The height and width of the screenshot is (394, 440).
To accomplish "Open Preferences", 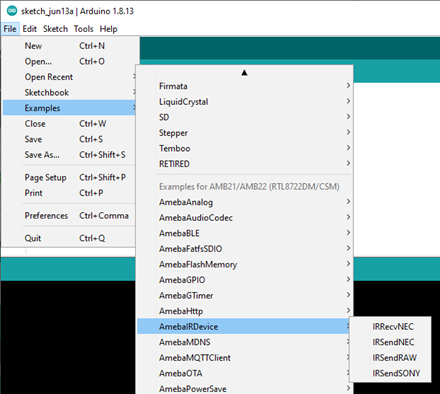I will pyautogui.click(x=69, y=216).
